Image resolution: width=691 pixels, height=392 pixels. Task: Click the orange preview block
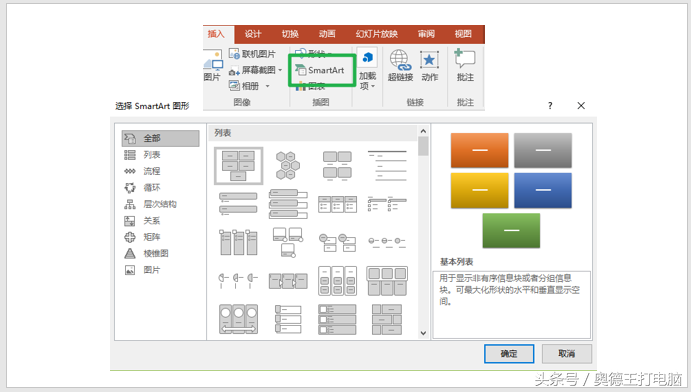point(479,150)
